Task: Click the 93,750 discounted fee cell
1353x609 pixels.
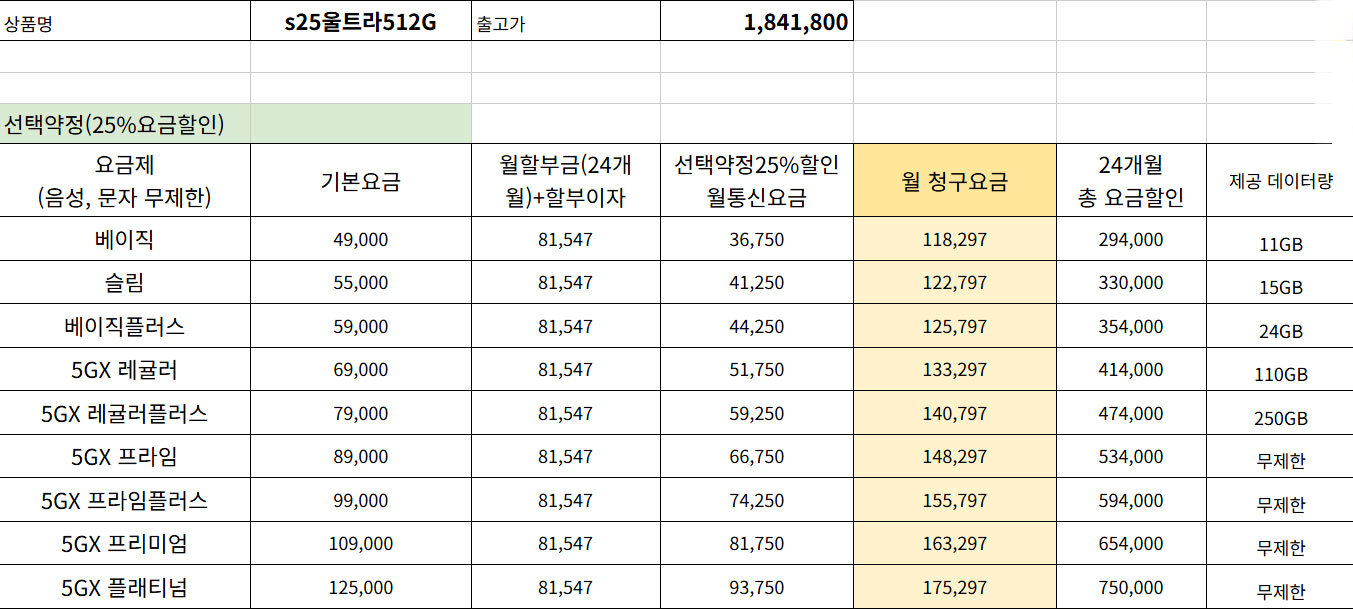Action: coord(756,588)
